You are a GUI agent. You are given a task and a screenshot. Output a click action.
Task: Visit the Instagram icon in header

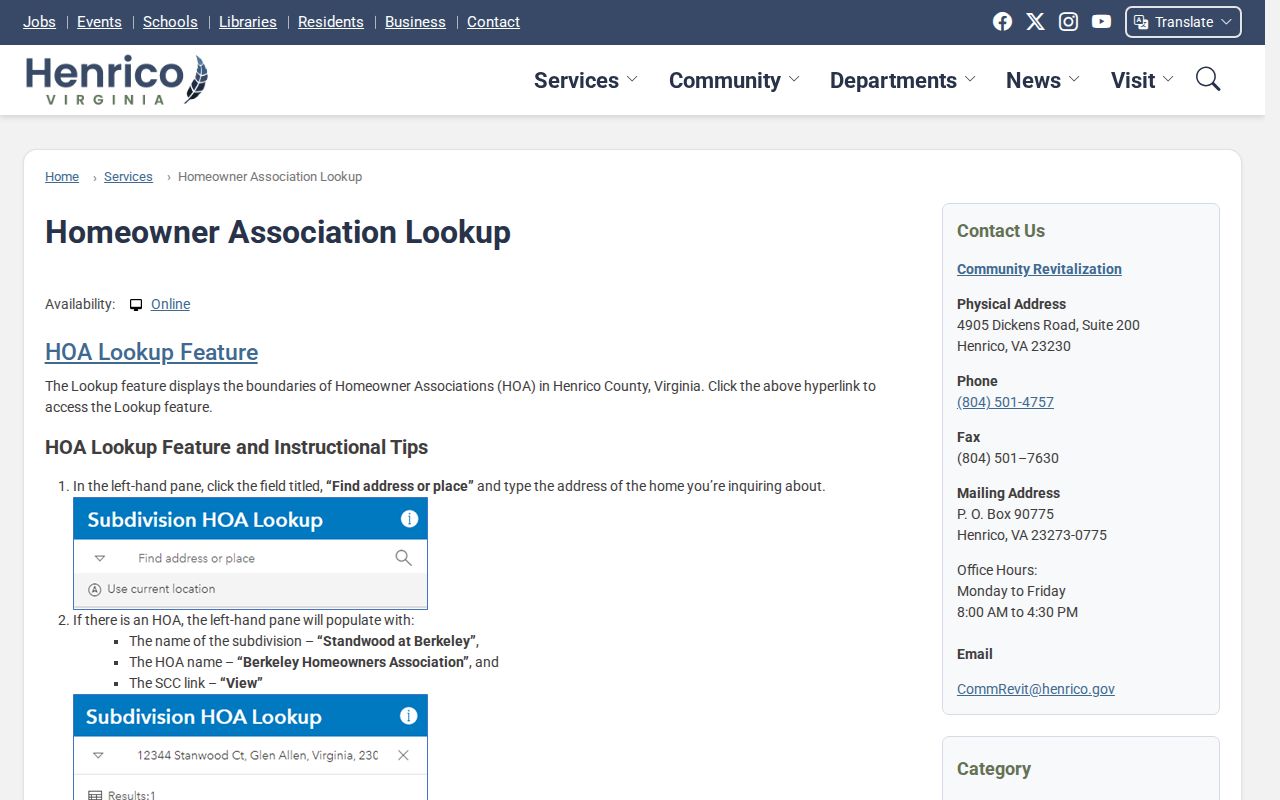1068,22
